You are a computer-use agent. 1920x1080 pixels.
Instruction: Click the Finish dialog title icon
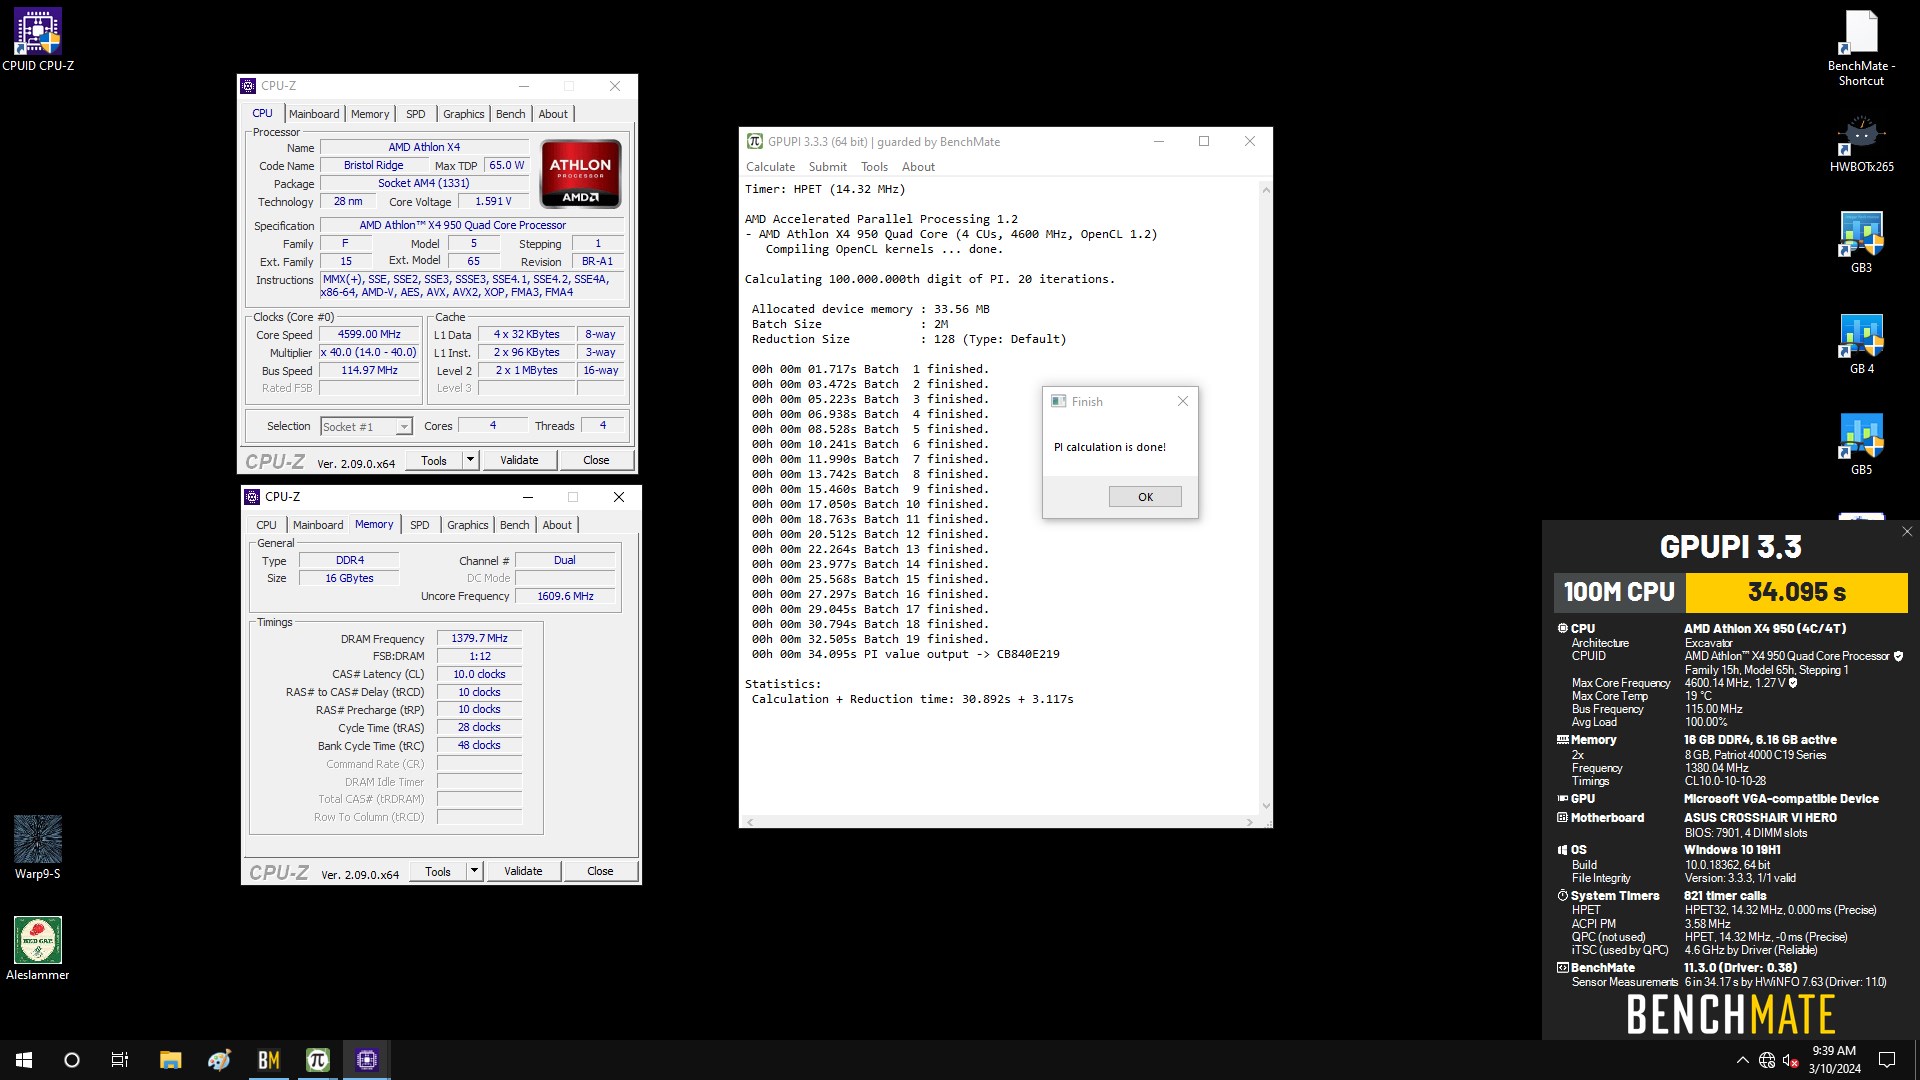pyautogui.click(x=1058, y=401)
